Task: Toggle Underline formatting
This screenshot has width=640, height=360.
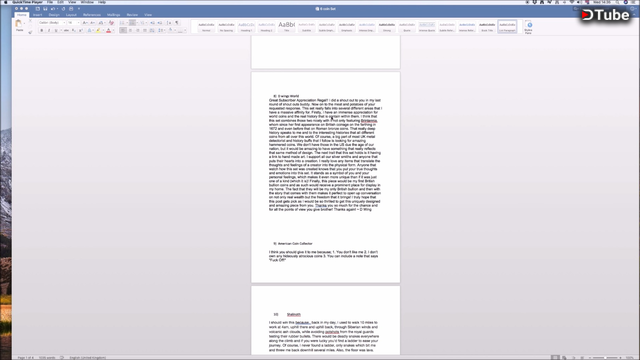Action: (x=56, y=31)
